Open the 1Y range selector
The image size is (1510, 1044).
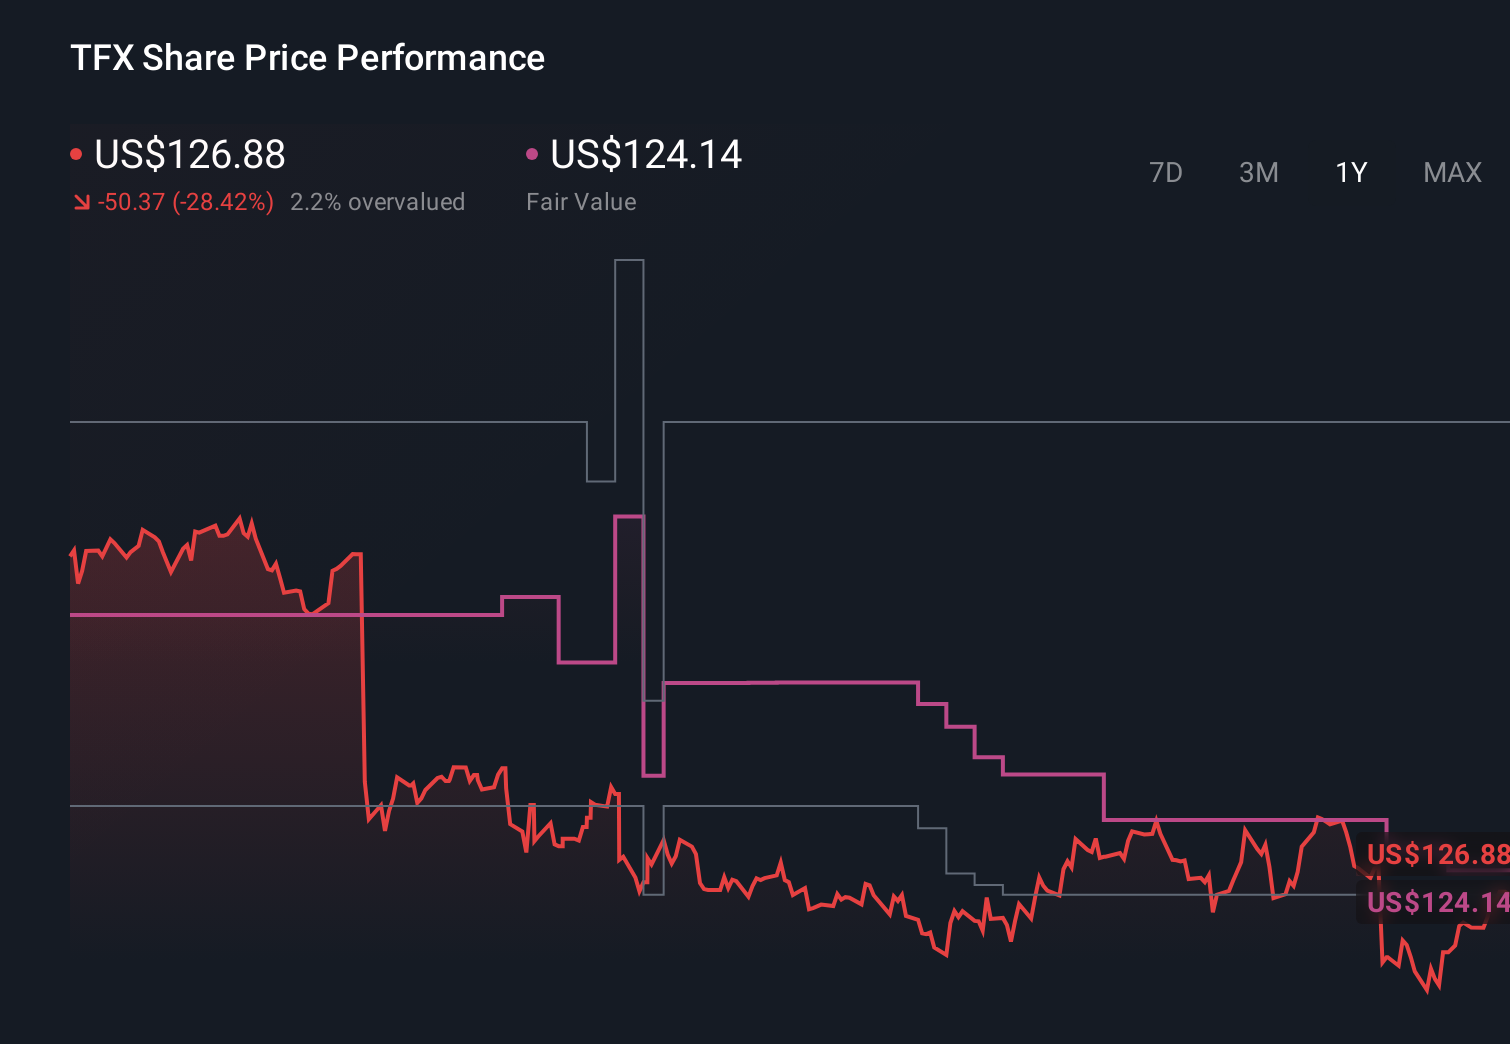click(x=1350, y=172)
